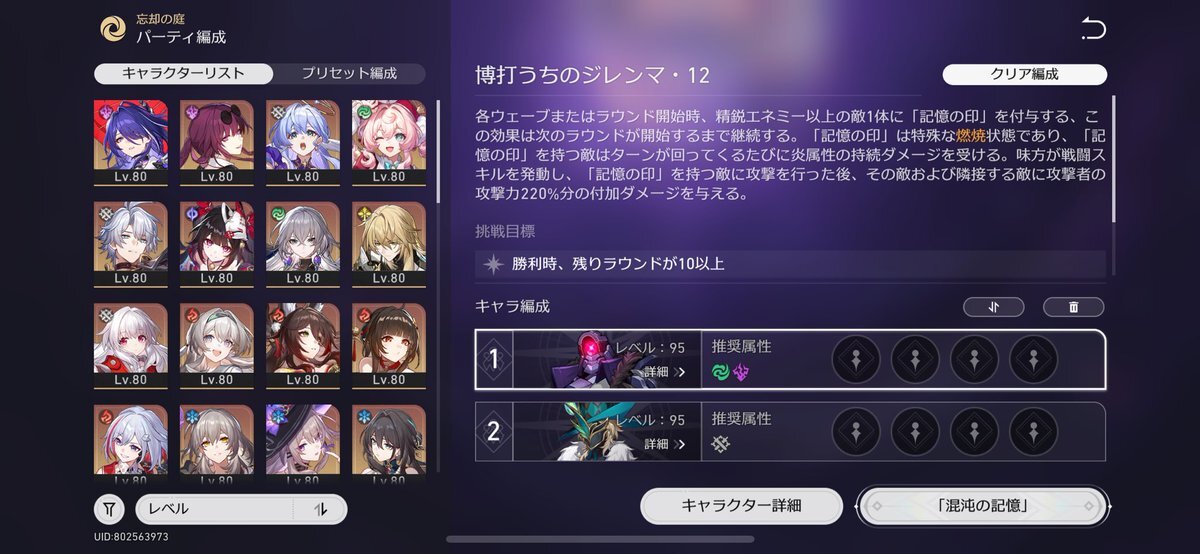Open the character filter funnel icon
Image resolution: width=1200 pixels, height=554 pixels.
click(x=110, y=509)
